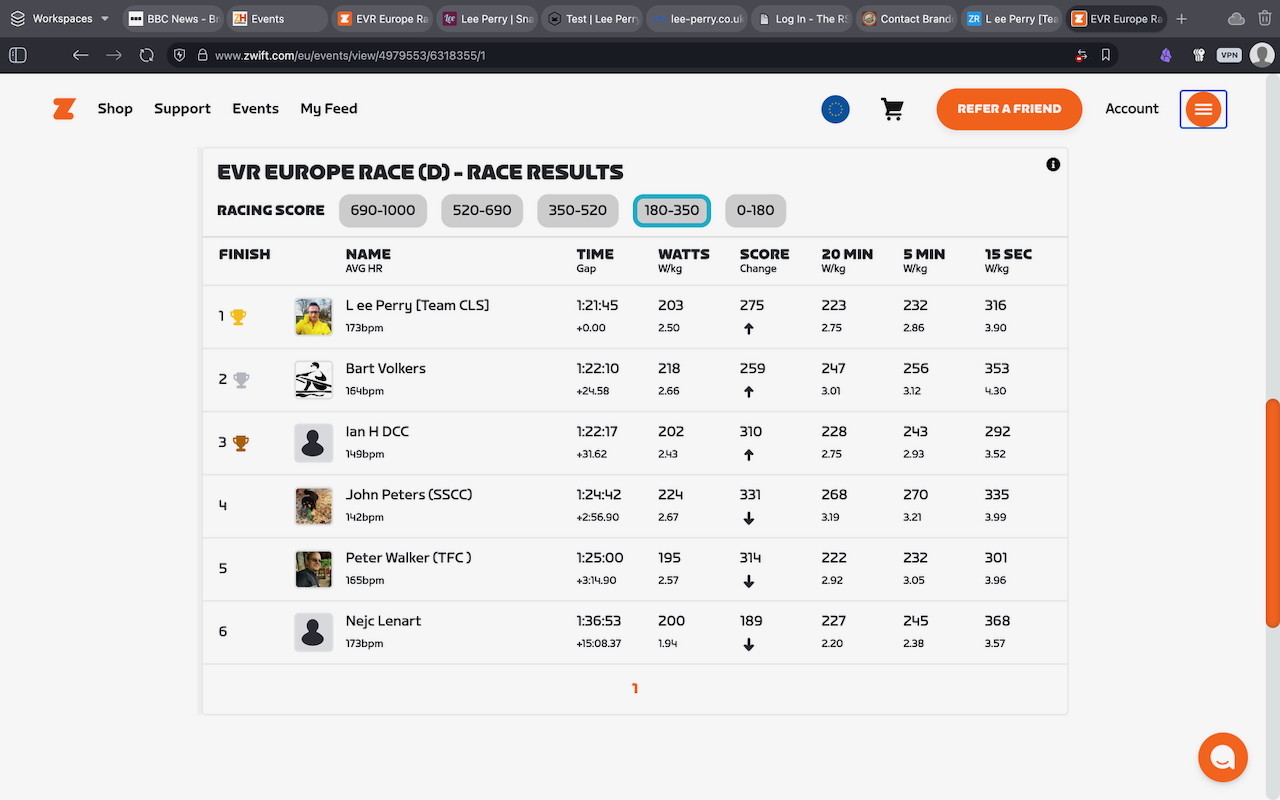Image resolution: width=1280 pixels, height=800 pixels.
Task: Switch to the Log In tab
Action: click(x=801, y=19)
